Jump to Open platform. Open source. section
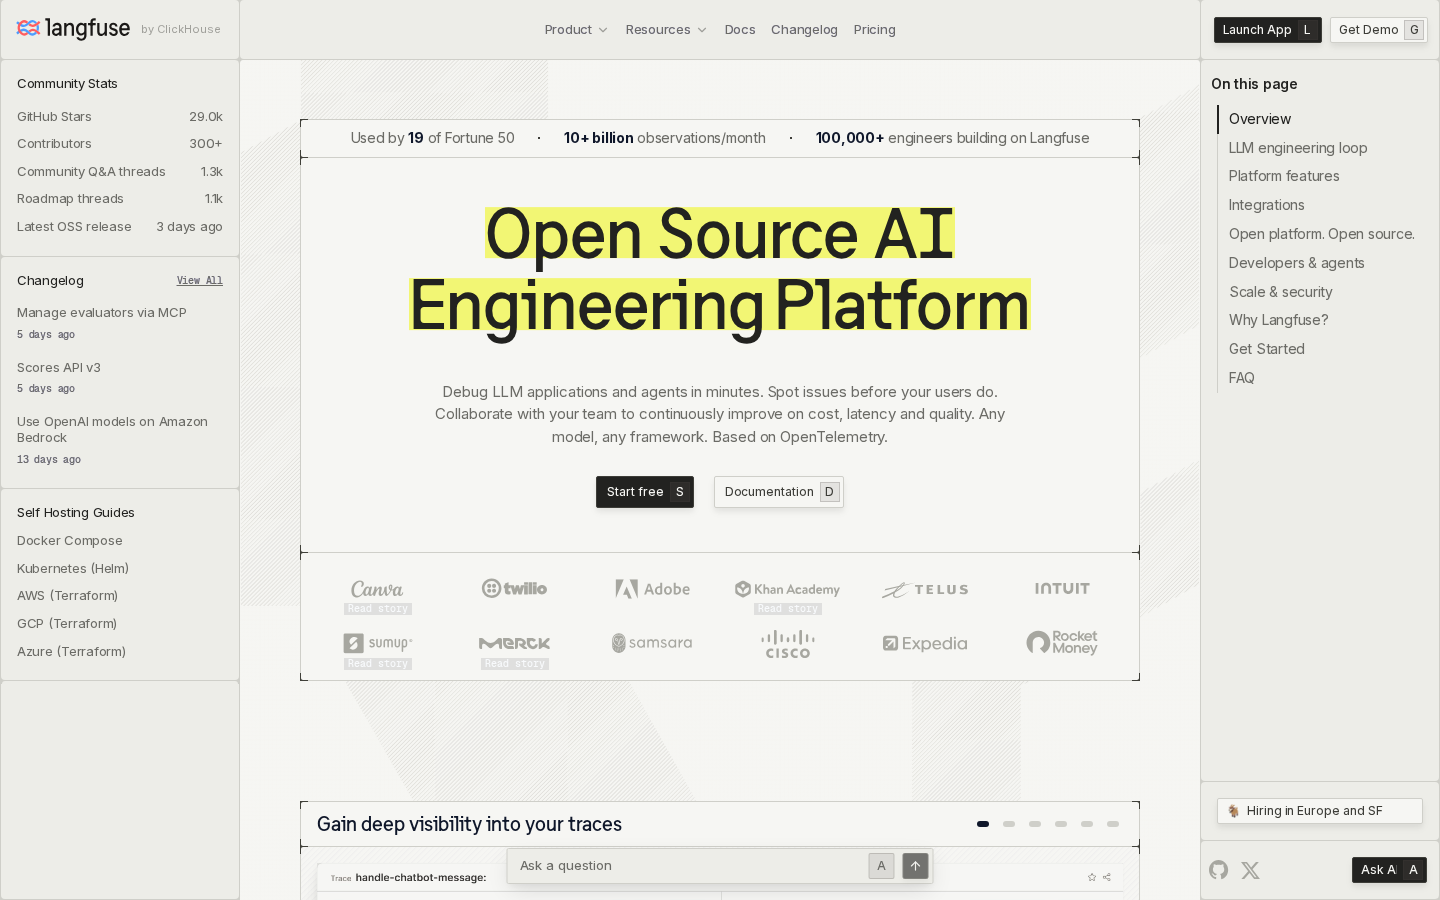The image size is (1440, 900). coord(1322,234)
